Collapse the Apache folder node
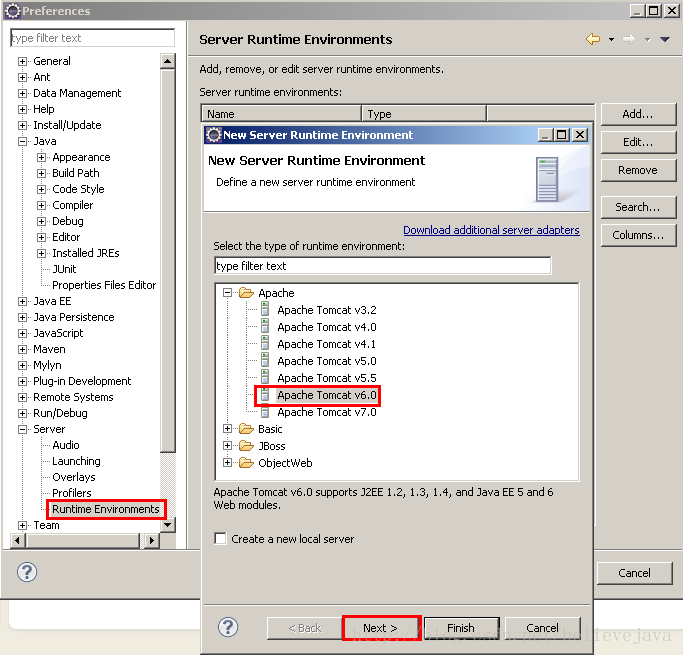Viewport: 683px width, 655px height. tap(227, 293)
